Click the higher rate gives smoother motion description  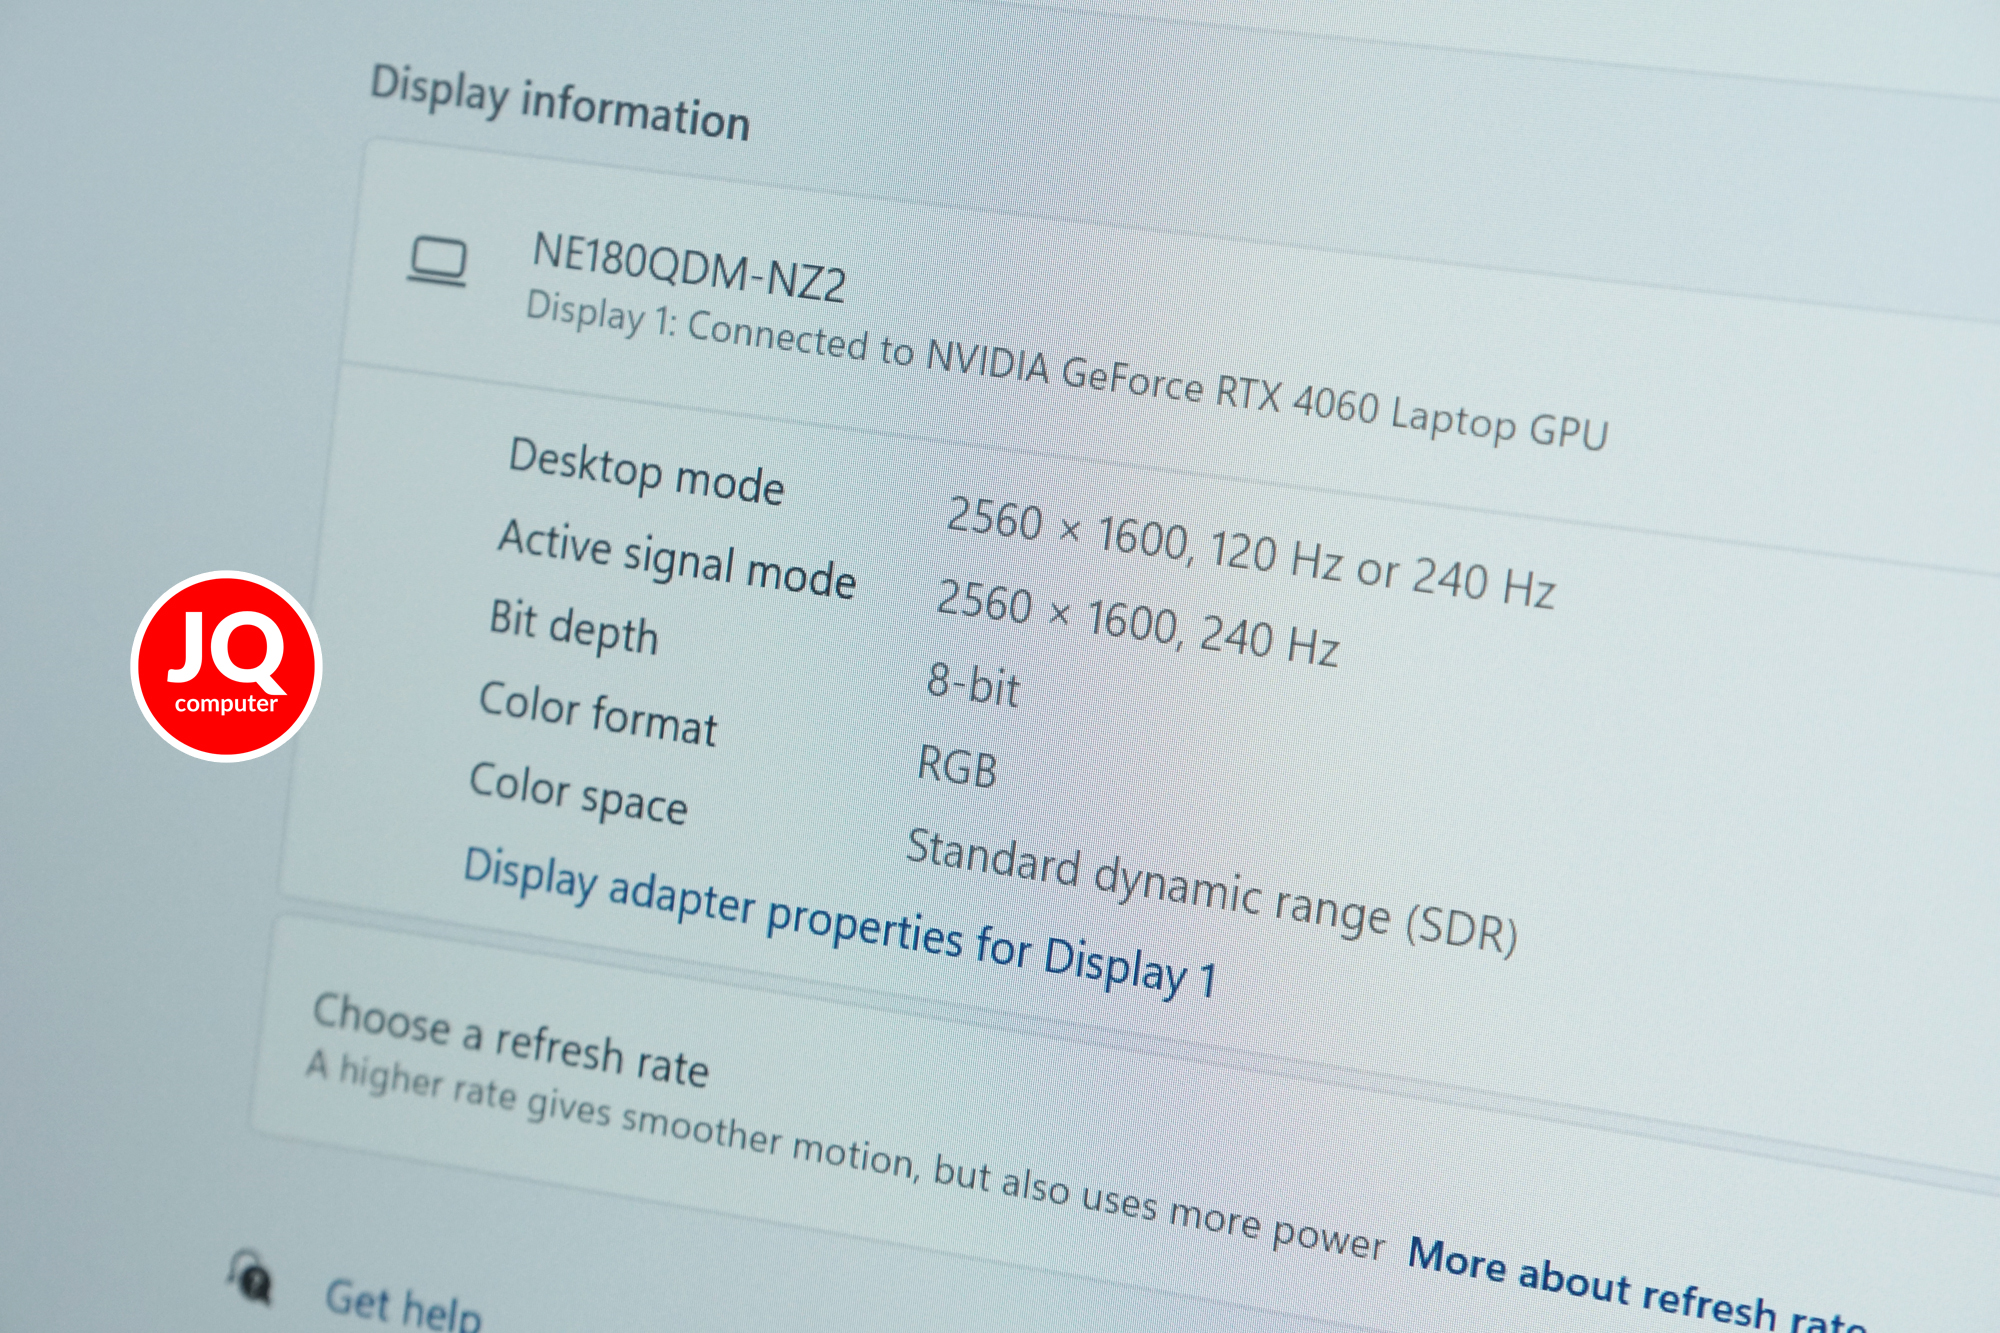(x=846, y=1155)
